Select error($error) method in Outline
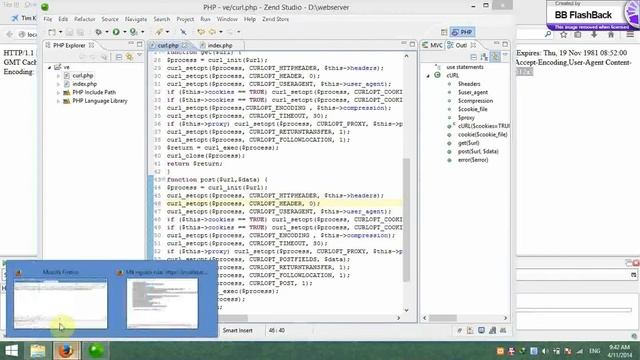The width and height of the screenshot is (640, 360). pyautogui.click(x=473, y=160)
